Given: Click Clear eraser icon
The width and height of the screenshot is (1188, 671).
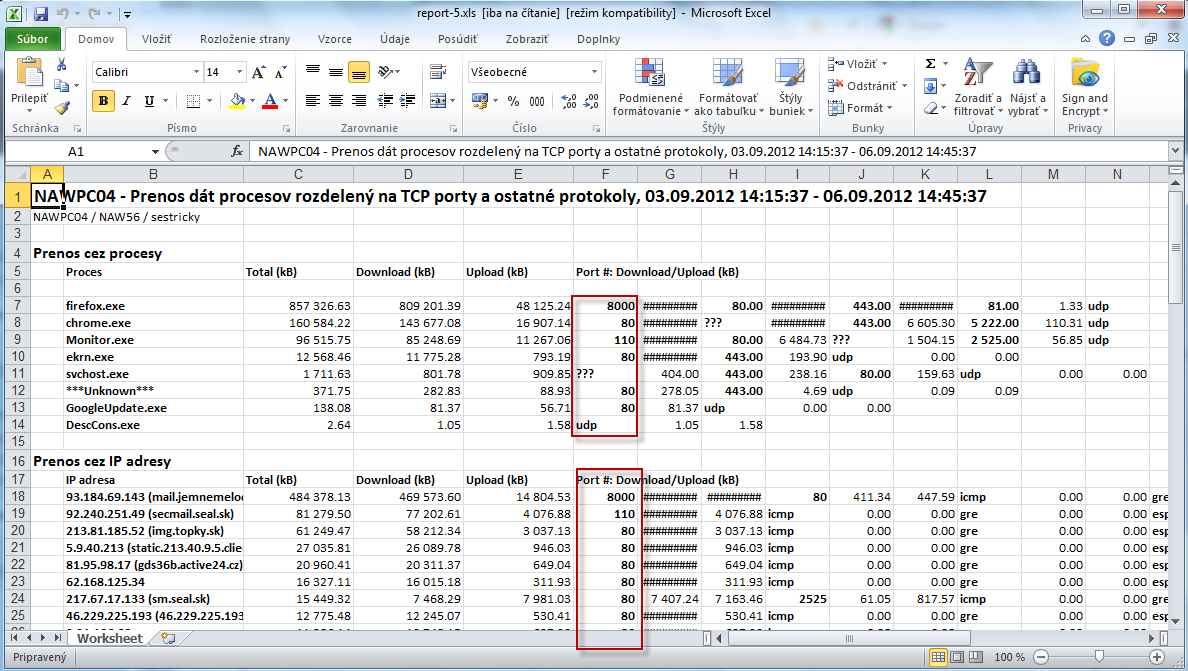Looking at the screenshot, I should coord(931,108).
